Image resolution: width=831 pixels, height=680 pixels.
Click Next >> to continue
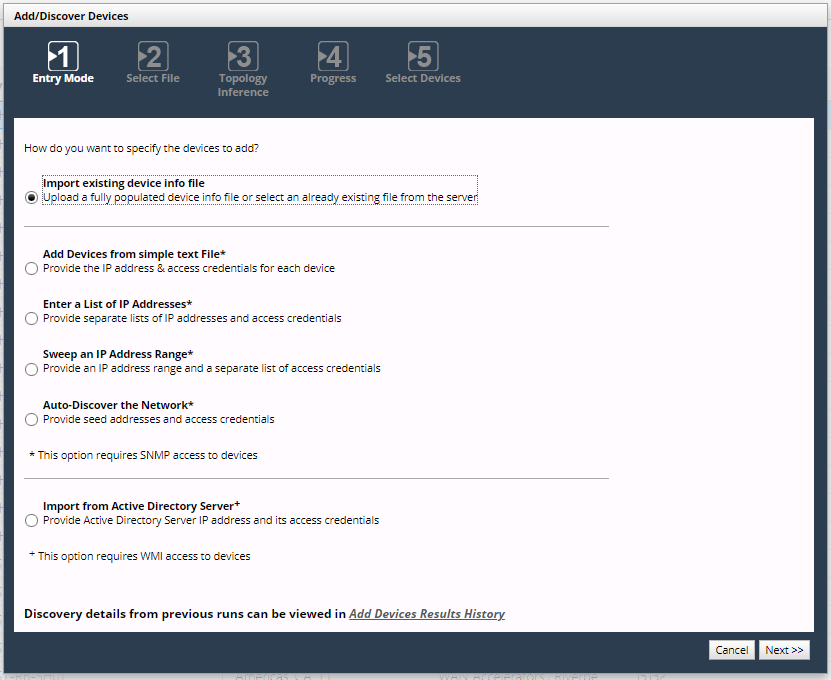point(784,650)
